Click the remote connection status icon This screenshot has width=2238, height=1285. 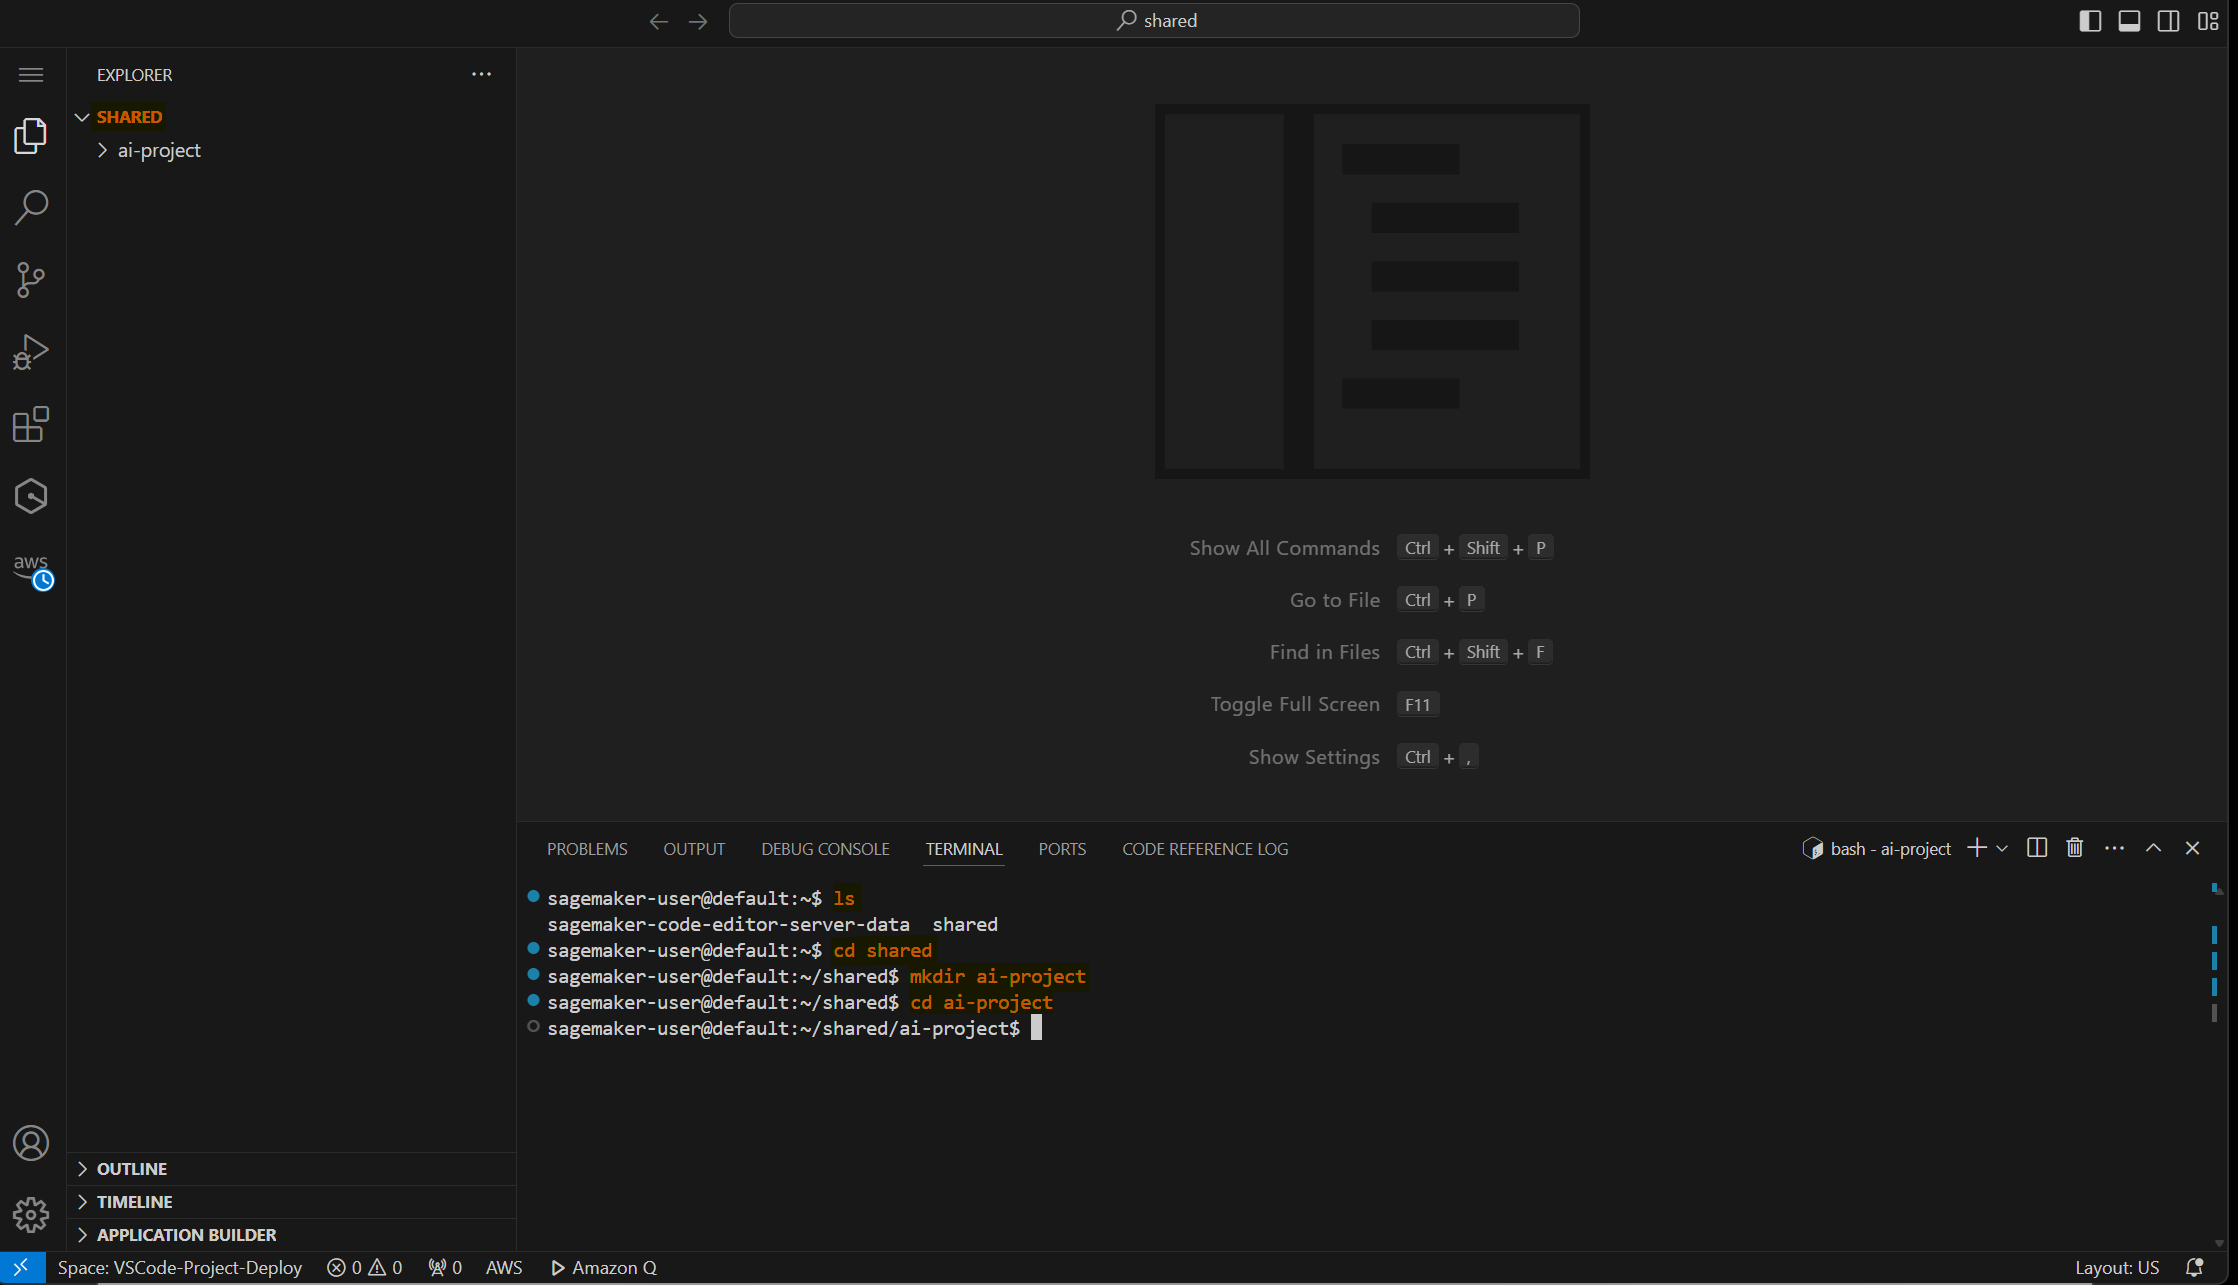click(x=22, y=1268)
